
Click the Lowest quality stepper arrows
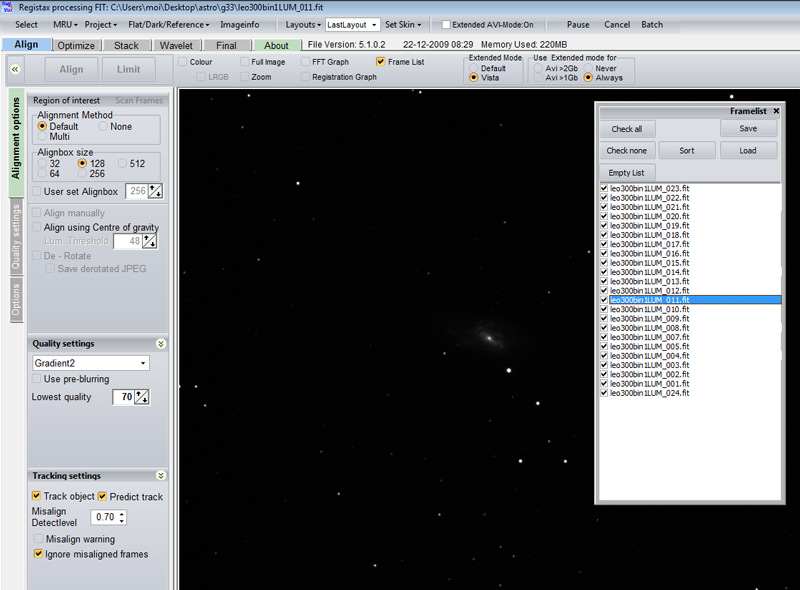pyautogui.click(x=142, y=397)
